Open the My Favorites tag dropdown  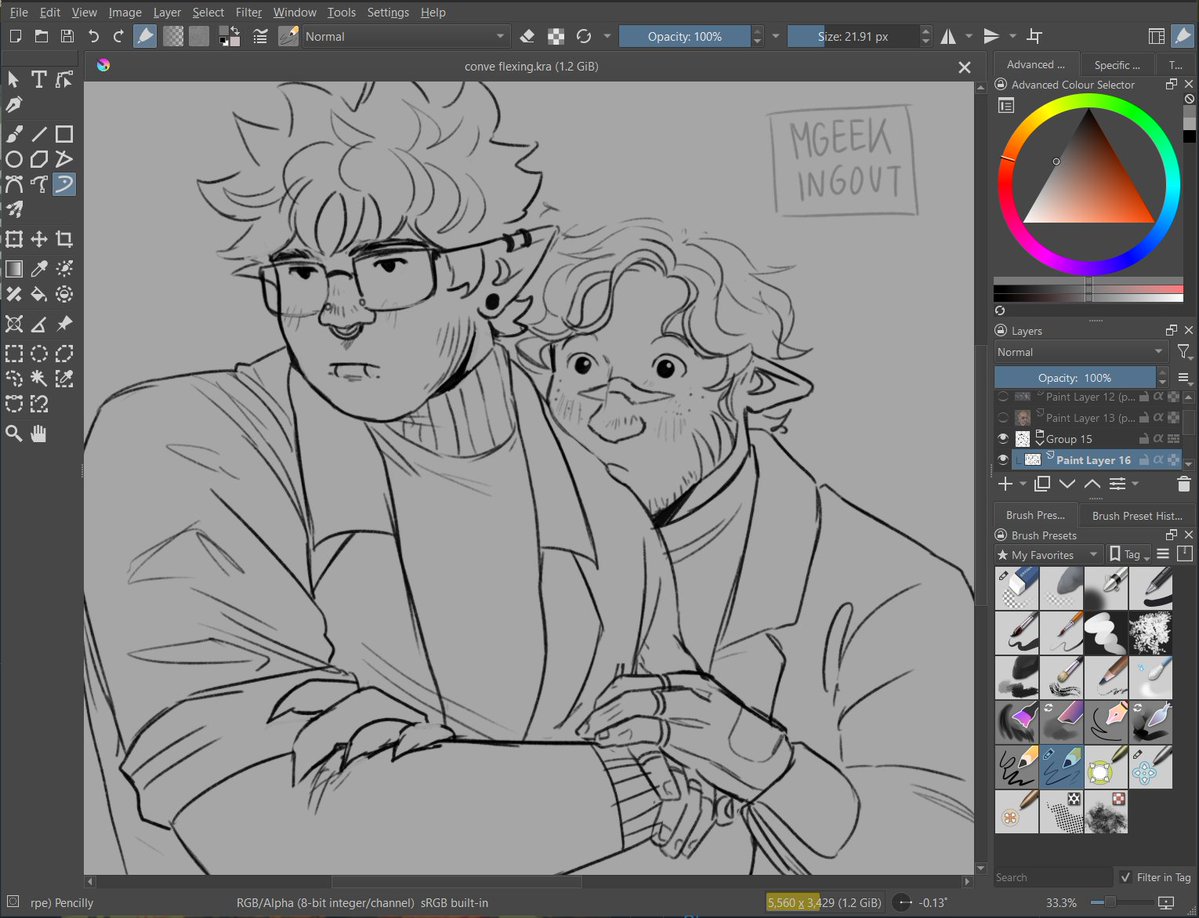1048,555
